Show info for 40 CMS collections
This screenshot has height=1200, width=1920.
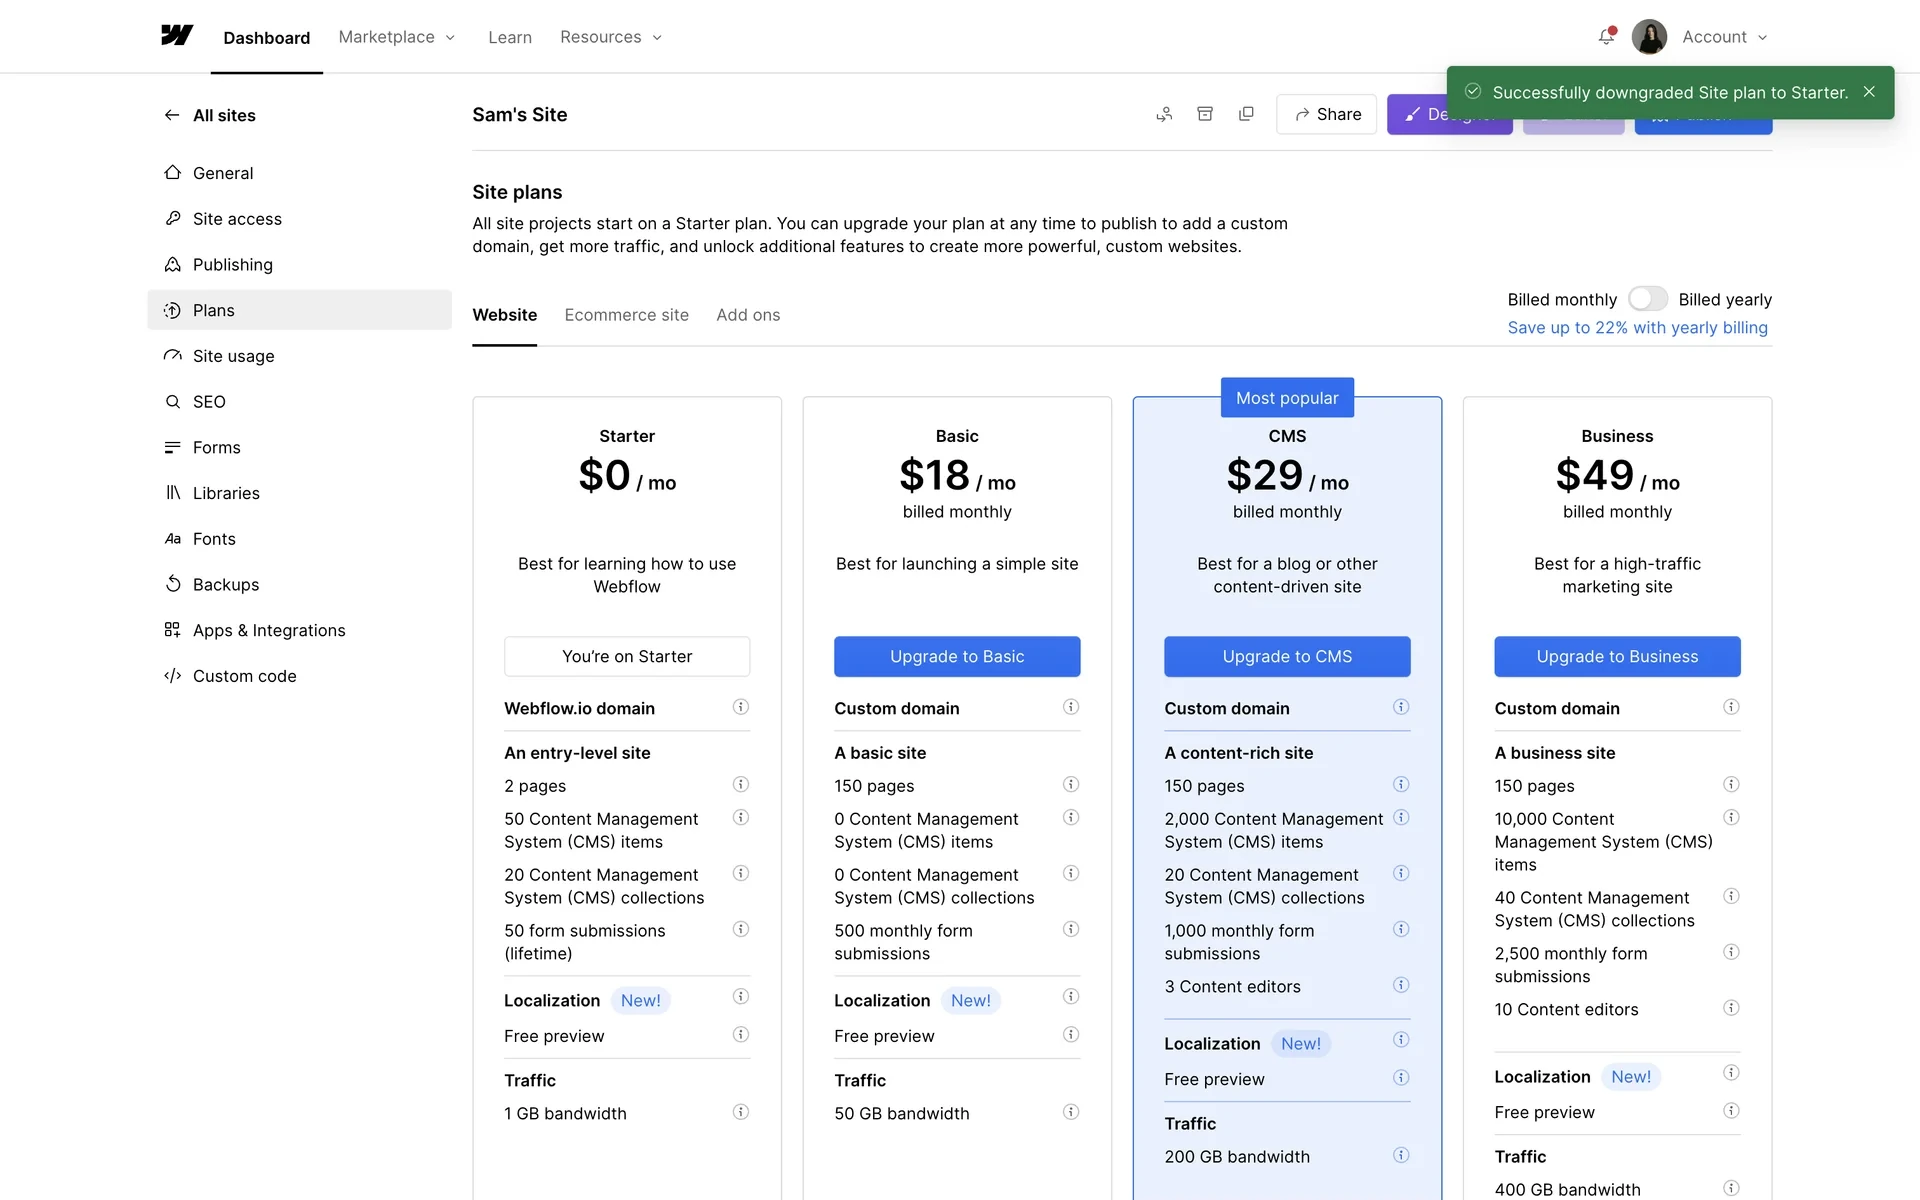1731,896
